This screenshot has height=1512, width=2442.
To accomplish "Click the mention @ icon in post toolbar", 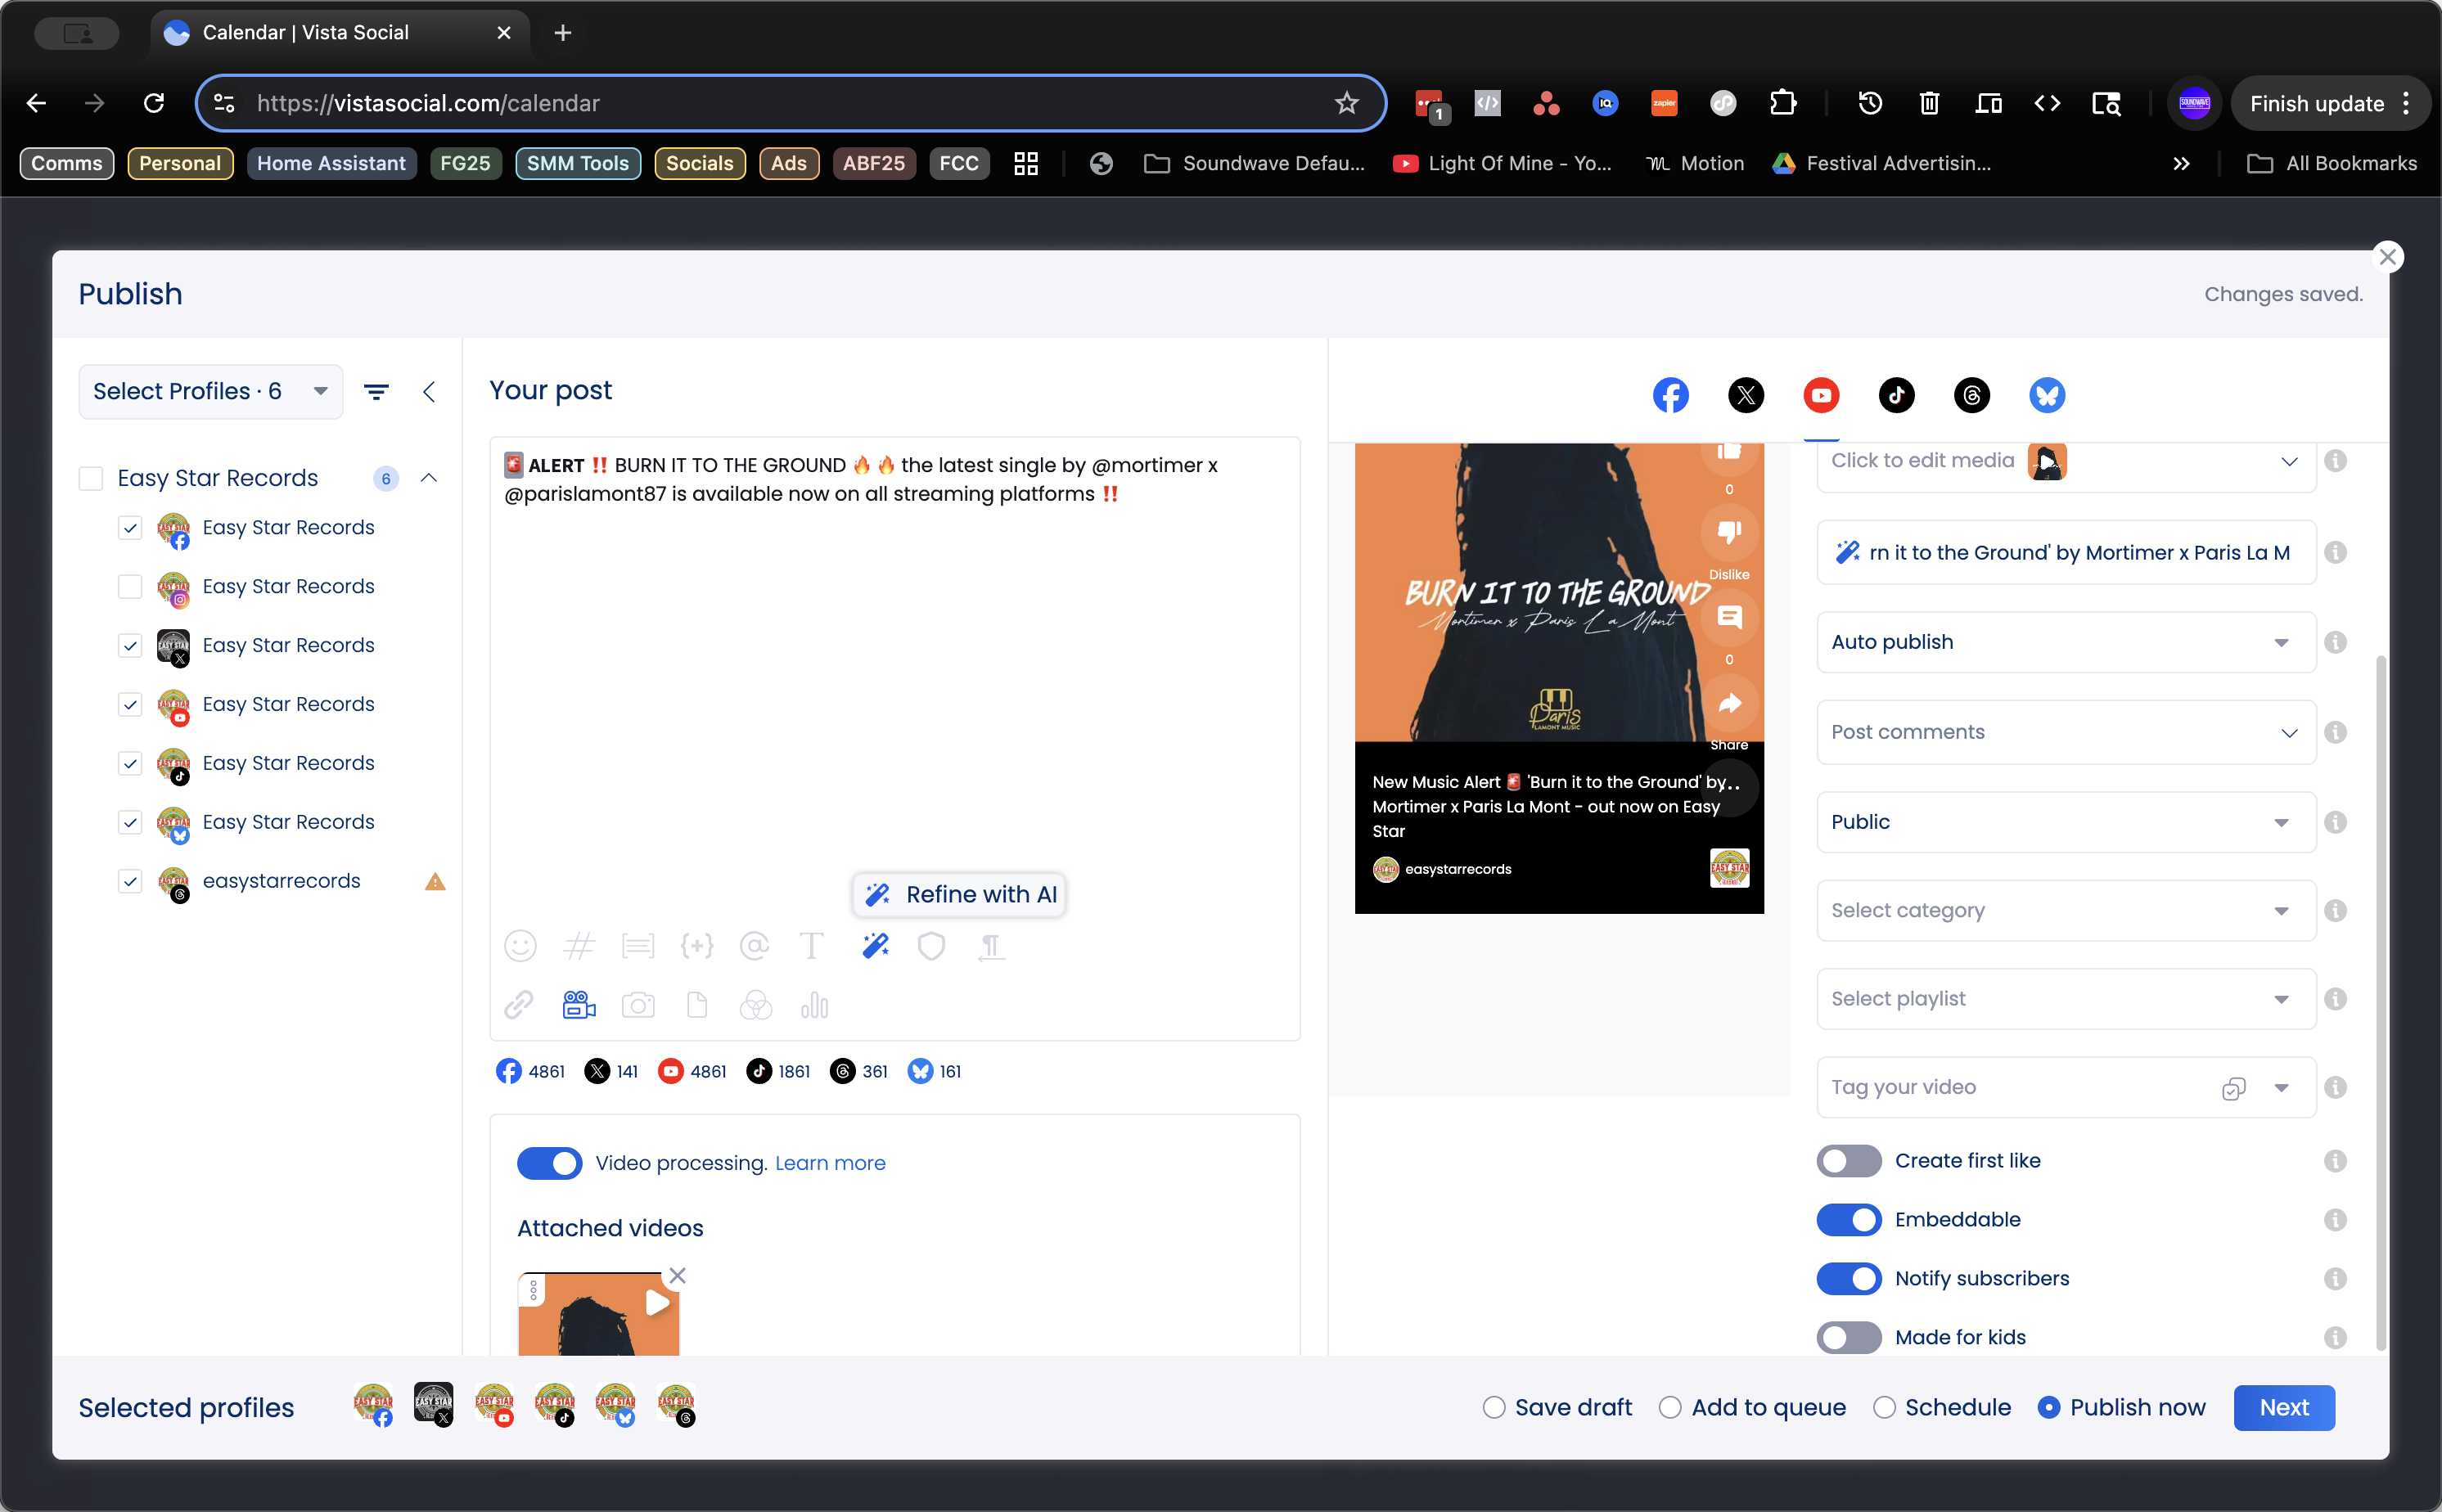I will (754, 946).
